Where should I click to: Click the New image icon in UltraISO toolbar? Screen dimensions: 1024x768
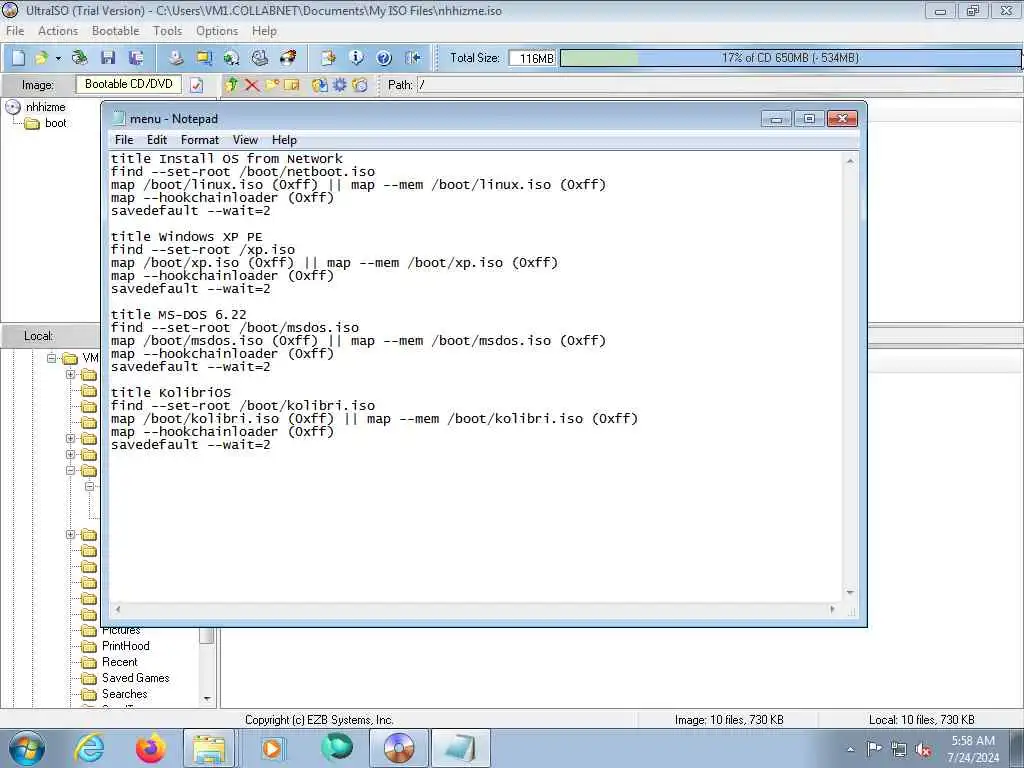click(18, 58)
